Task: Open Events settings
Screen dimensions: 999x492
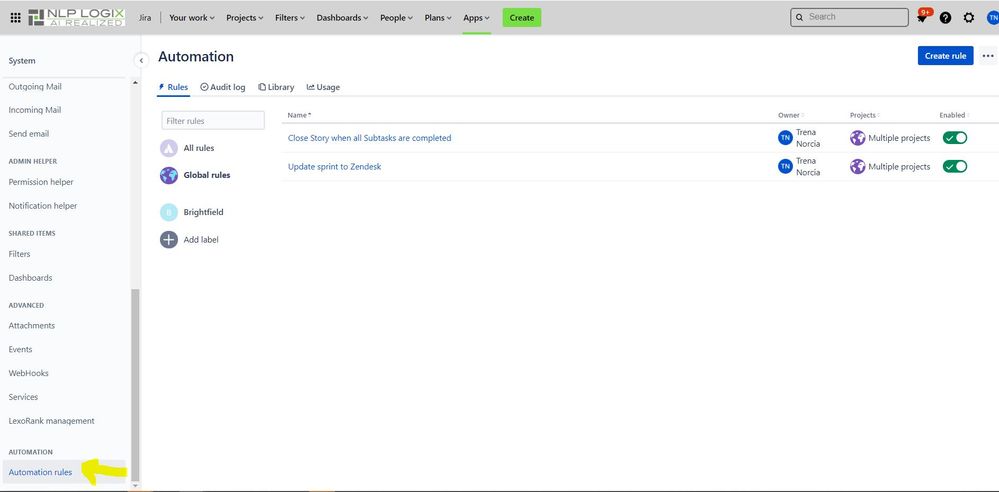Action: [20, 349]
